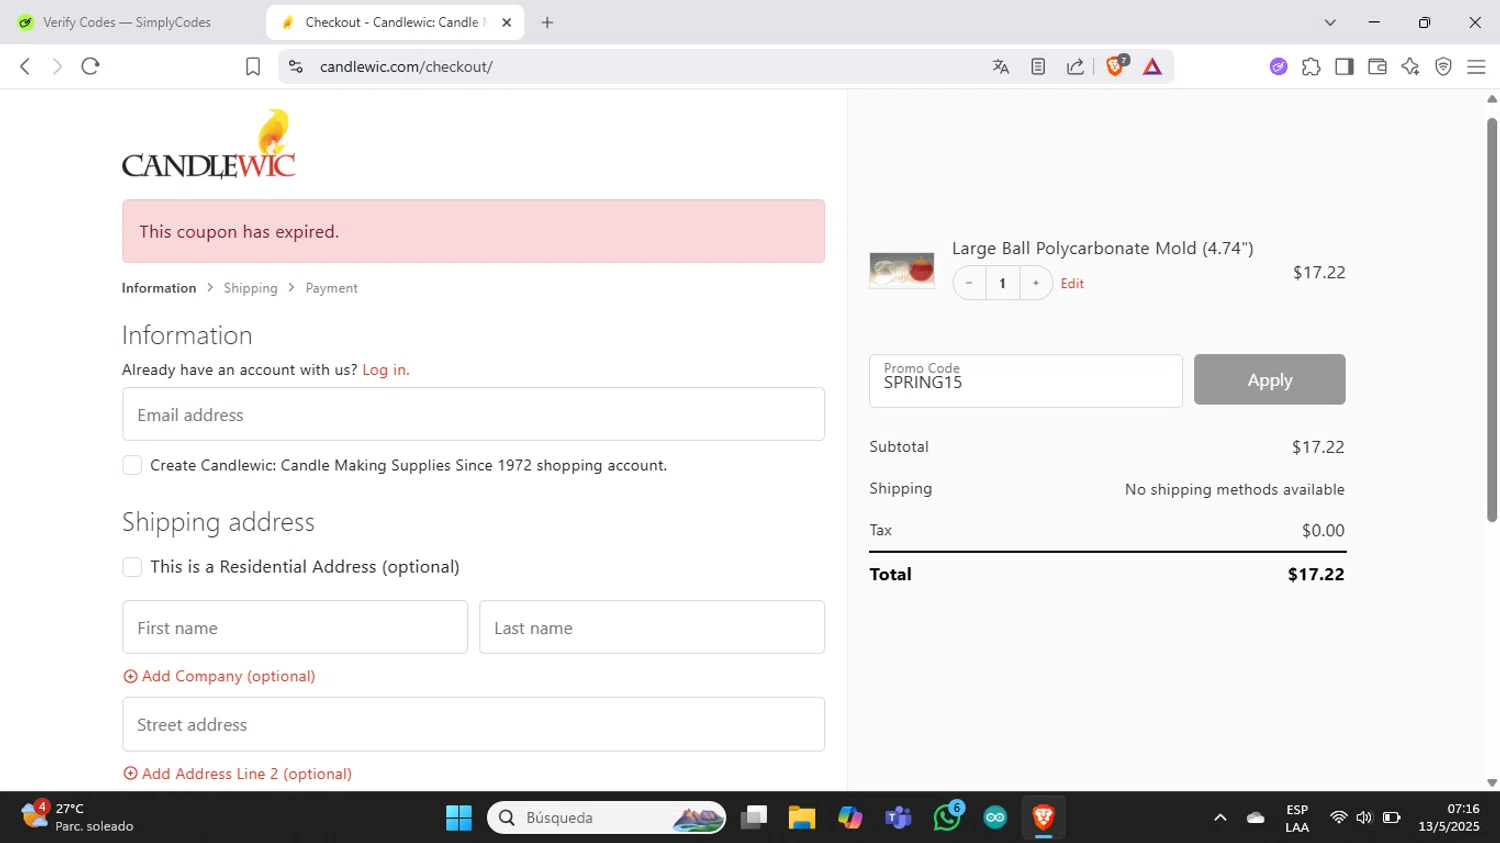The height and width of the screenshot is (843, 1500).
Task: Check This is a Residential Address box
Action: point(132,567)
